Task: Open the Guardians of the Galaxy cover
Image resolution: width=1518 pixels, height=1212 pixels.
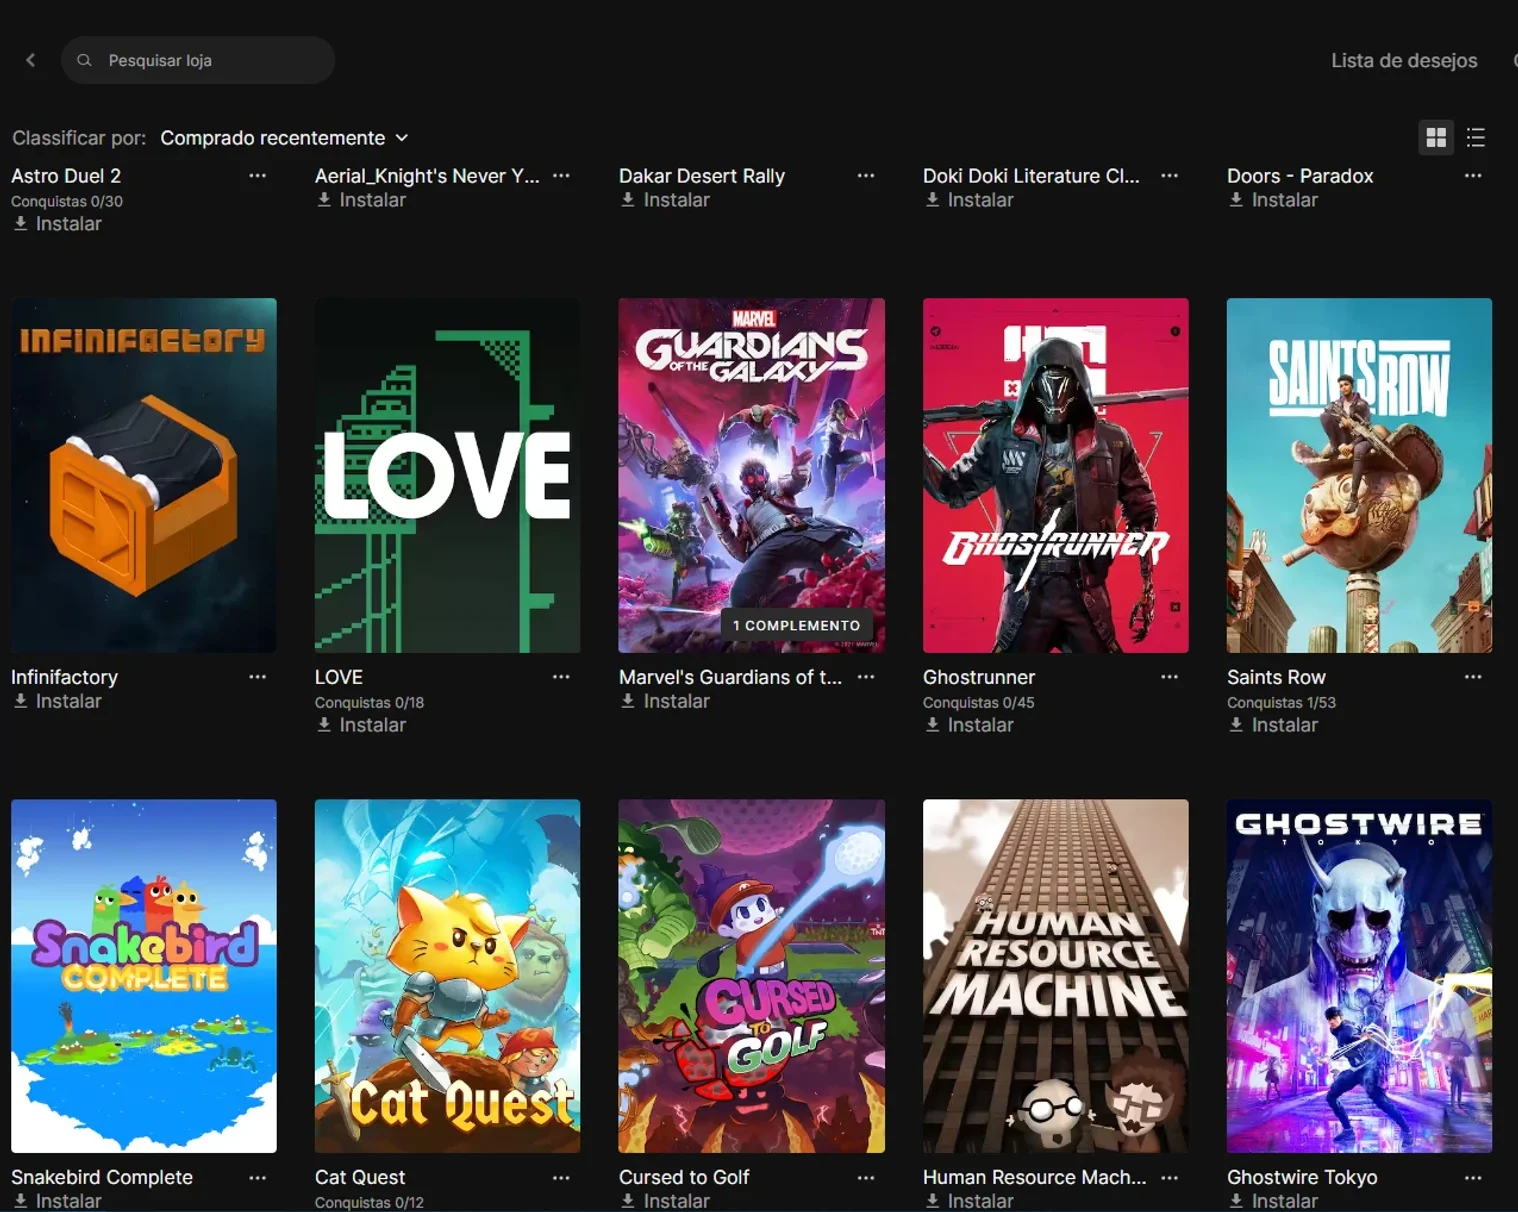Action: pyautogui.click(x=752, y=475)
